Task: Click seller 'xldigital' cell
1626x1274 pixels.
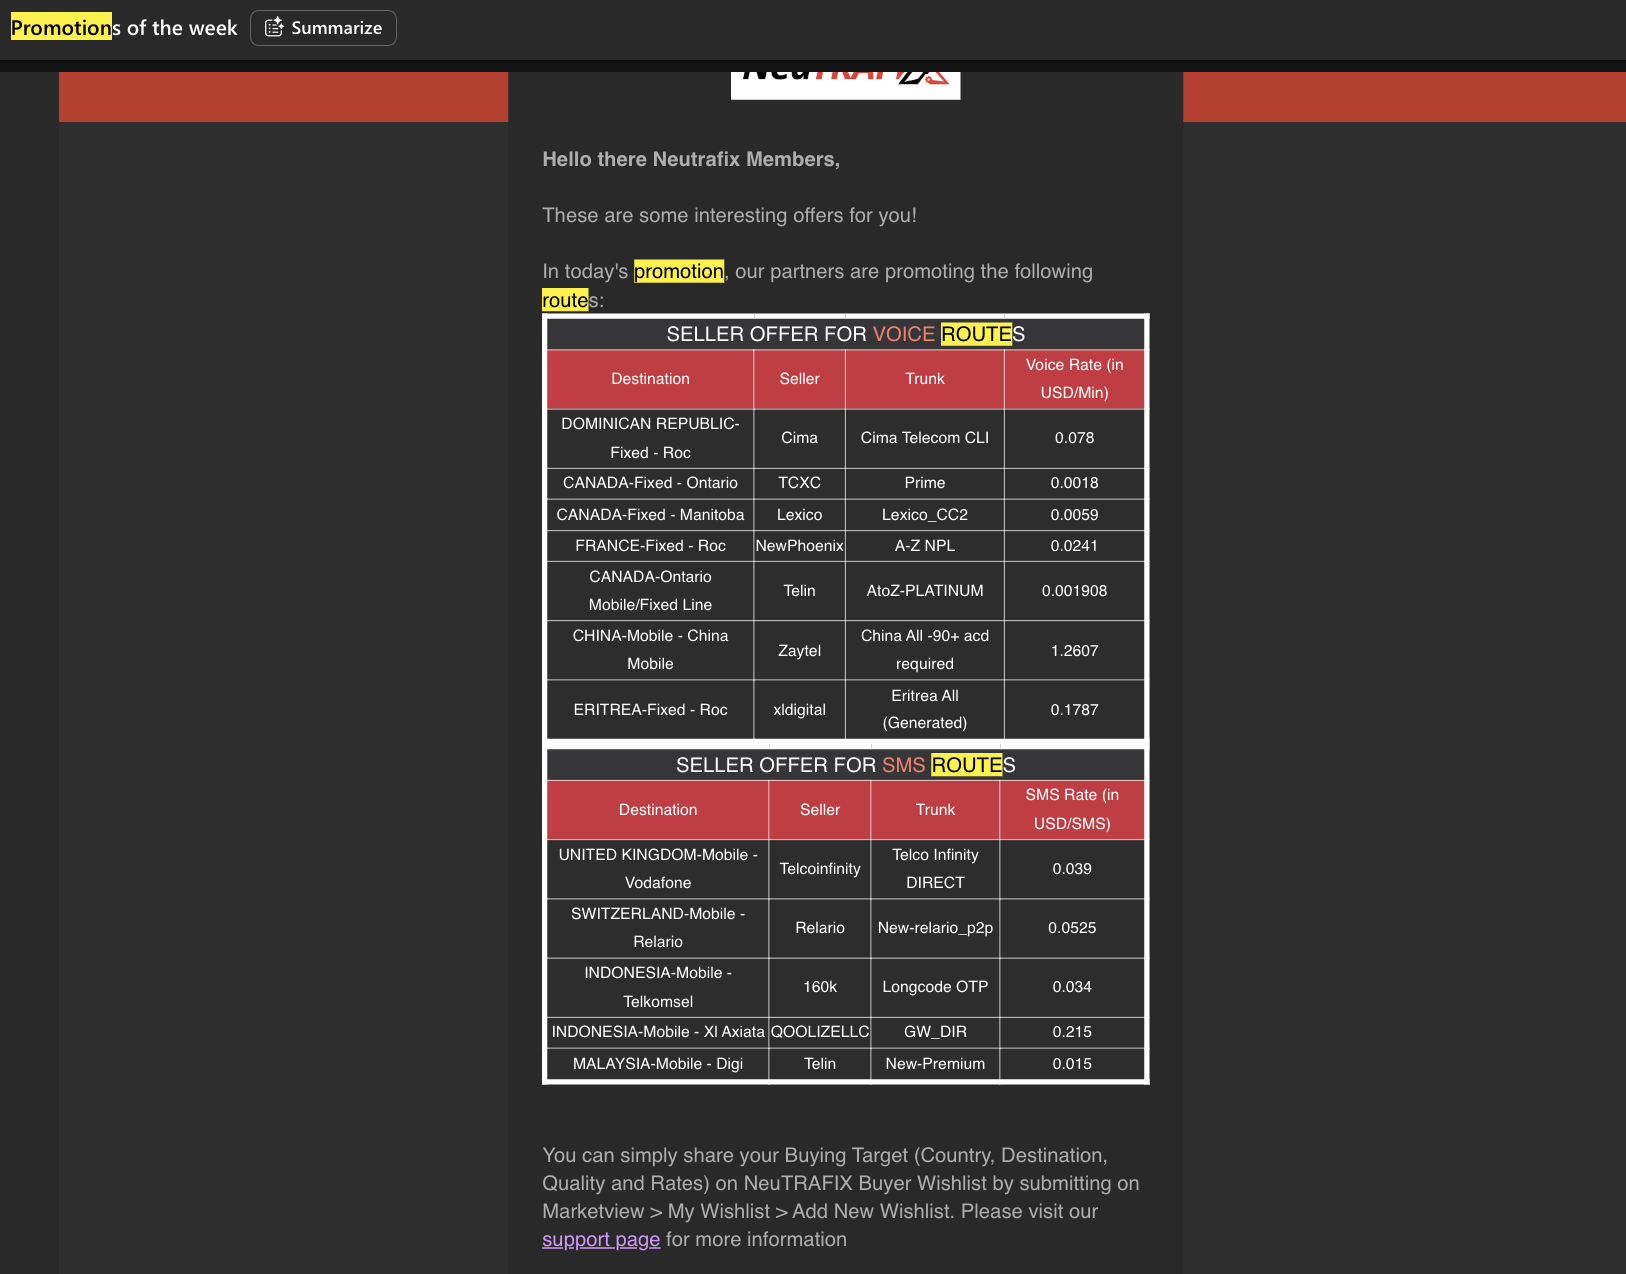Action: [x=799, y=710]
